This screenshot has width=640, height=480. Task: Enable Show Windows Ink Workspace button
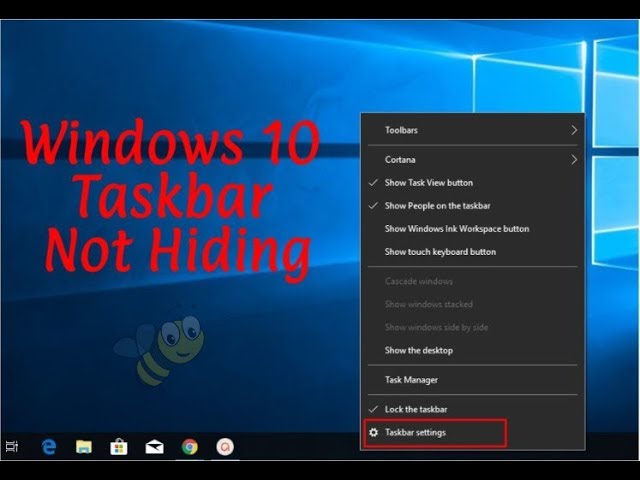point(473,229)
